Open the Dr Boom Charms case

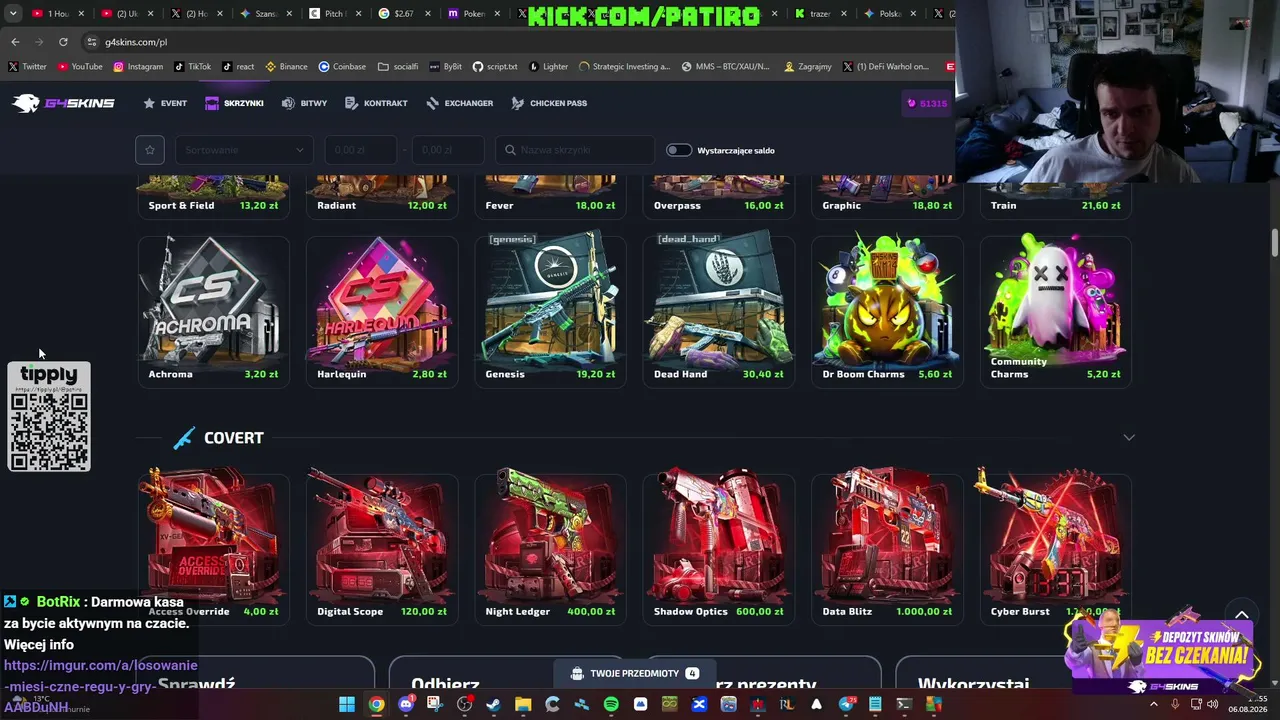(x=887, y=310)
